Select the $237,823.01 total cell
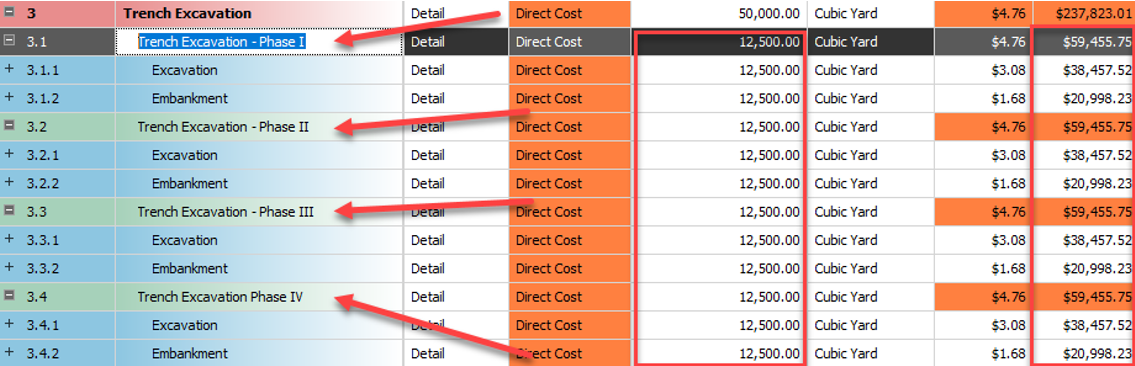This screenshot has width=1135, height=366. click(x=1084, y=14)
